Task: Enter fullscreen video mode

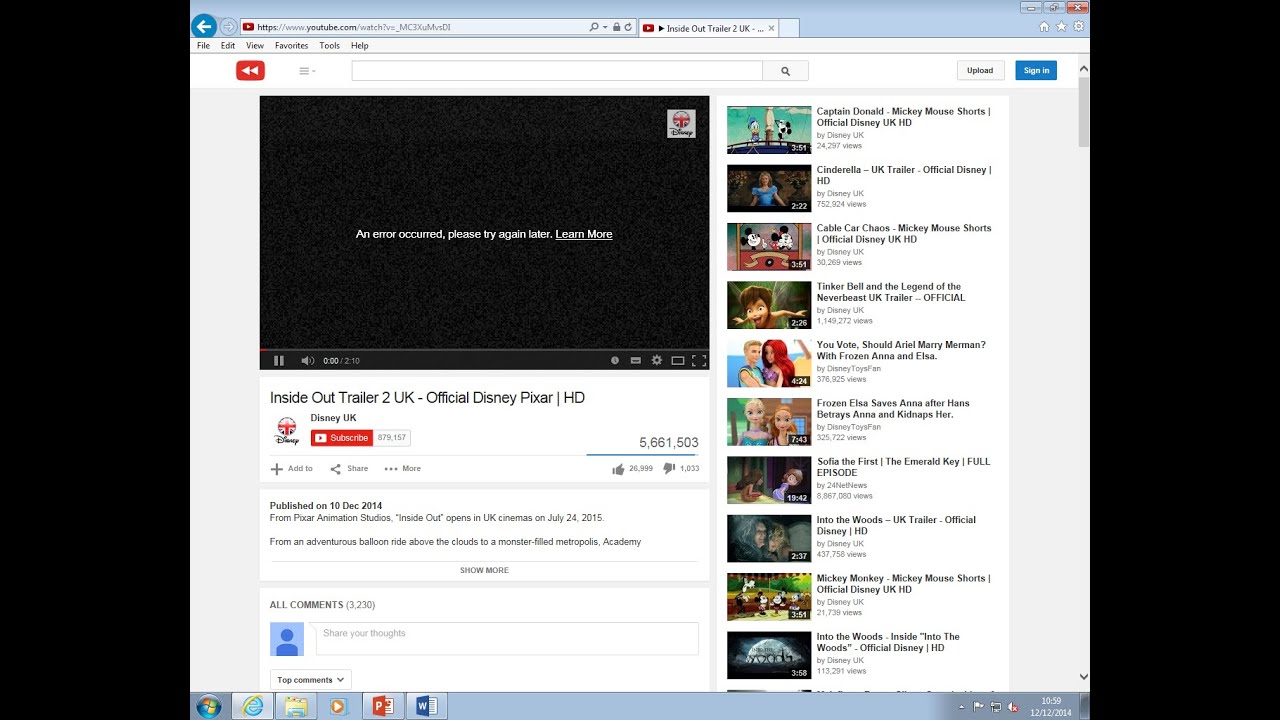Action: click(x=699, y=361)
